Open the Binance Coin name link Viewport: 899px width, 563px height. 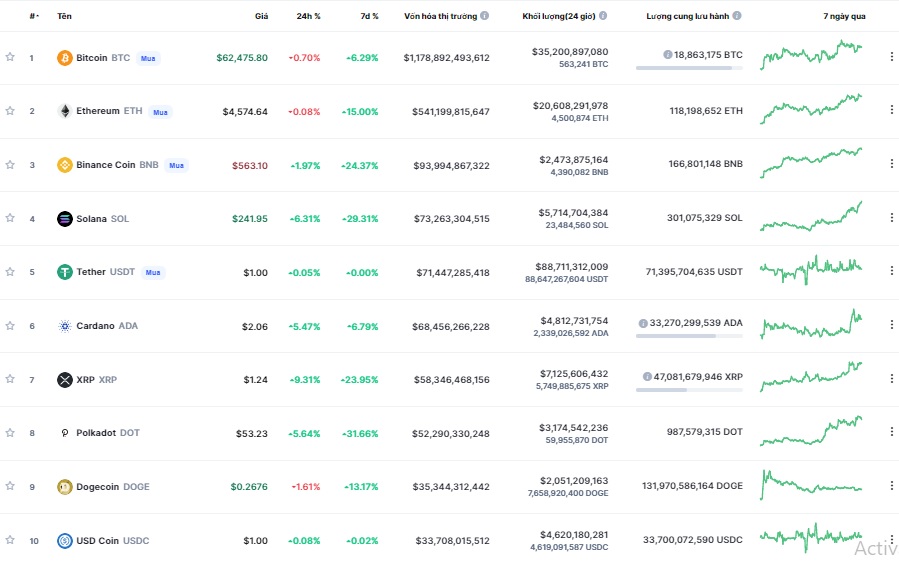(105, 165)
